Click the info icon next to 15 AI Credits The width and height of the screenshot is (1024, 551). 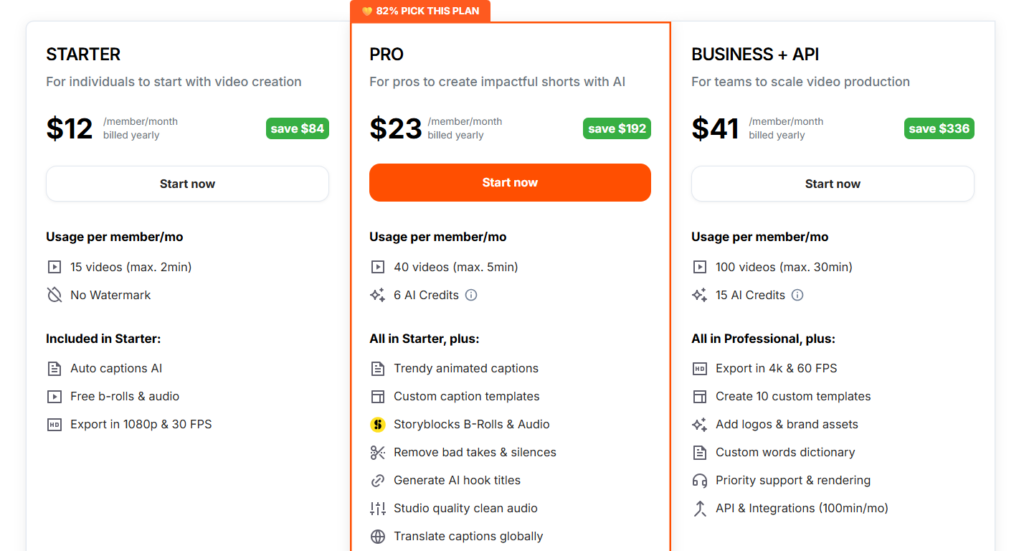797,295
